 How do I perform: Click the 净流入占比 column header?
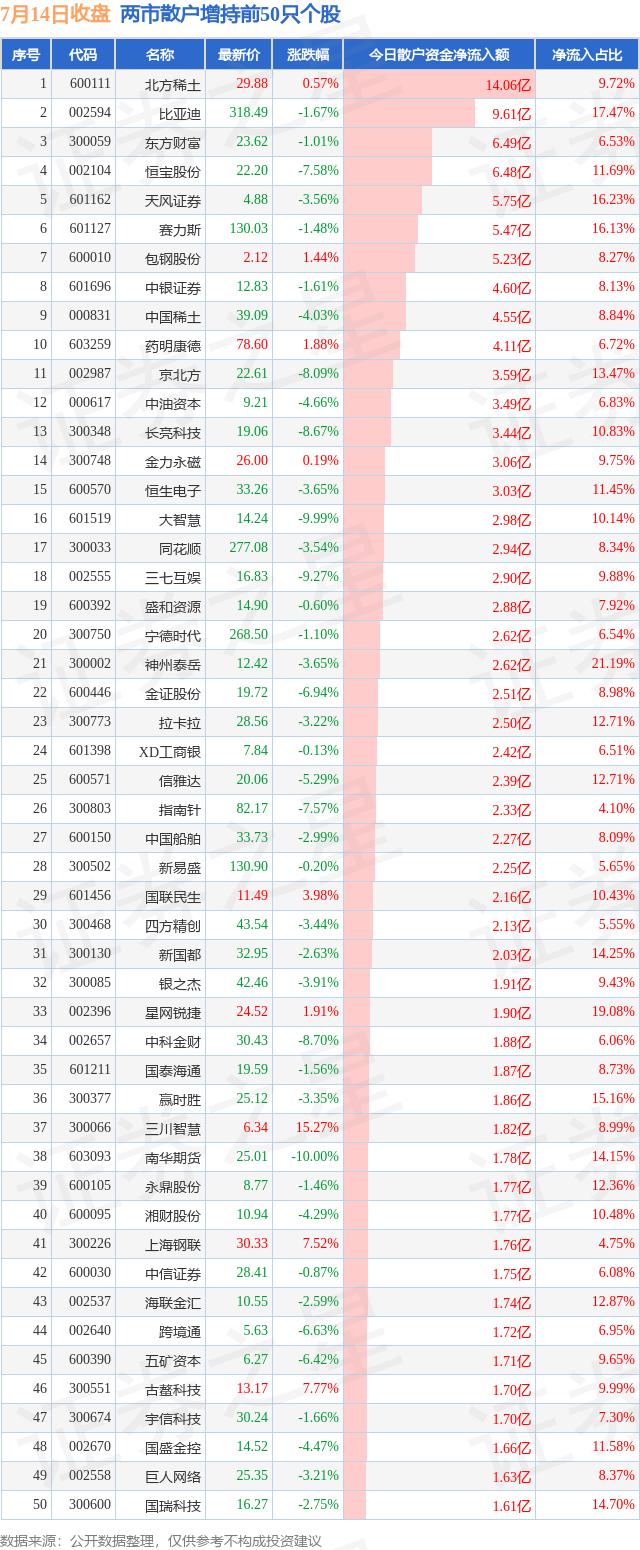[x=587, y=55]
